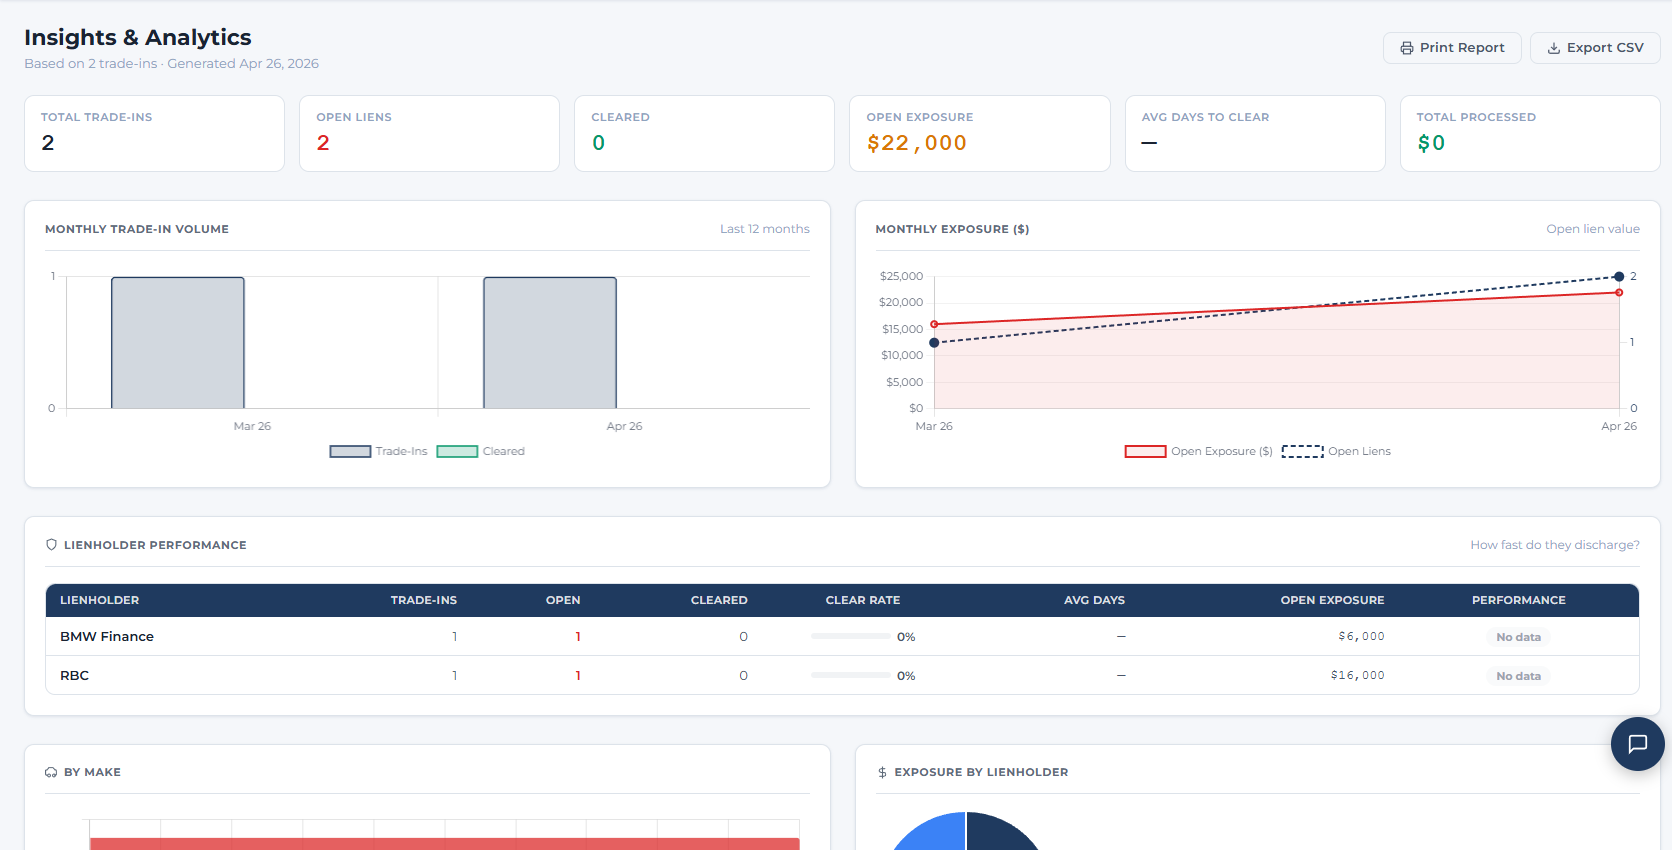Select the RBC lienholder row

(x=842, y=675)
